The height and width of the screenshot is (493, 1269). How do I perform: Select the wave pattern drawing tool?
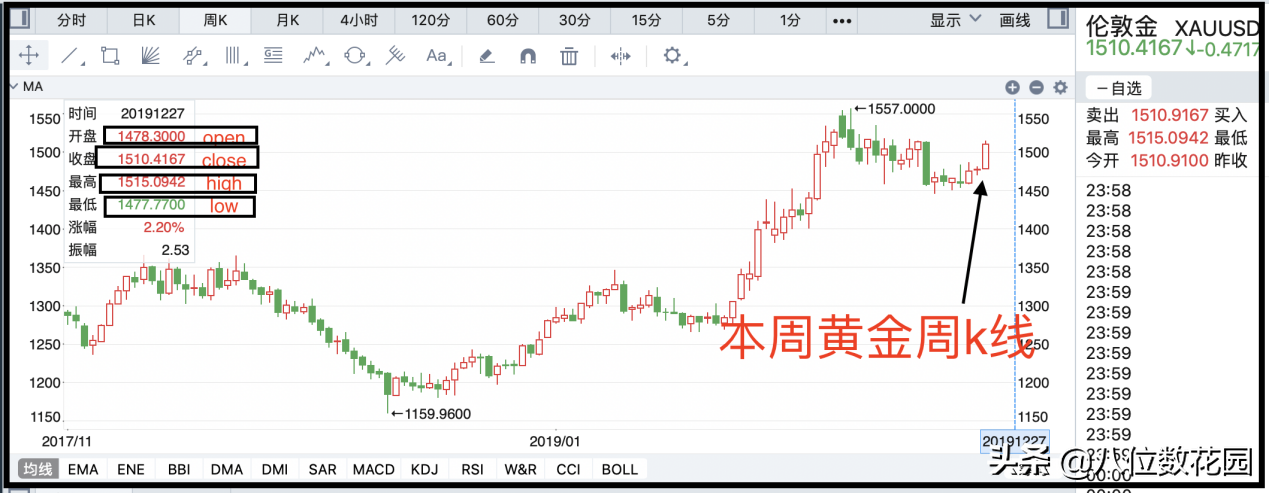tap(315, 56)
